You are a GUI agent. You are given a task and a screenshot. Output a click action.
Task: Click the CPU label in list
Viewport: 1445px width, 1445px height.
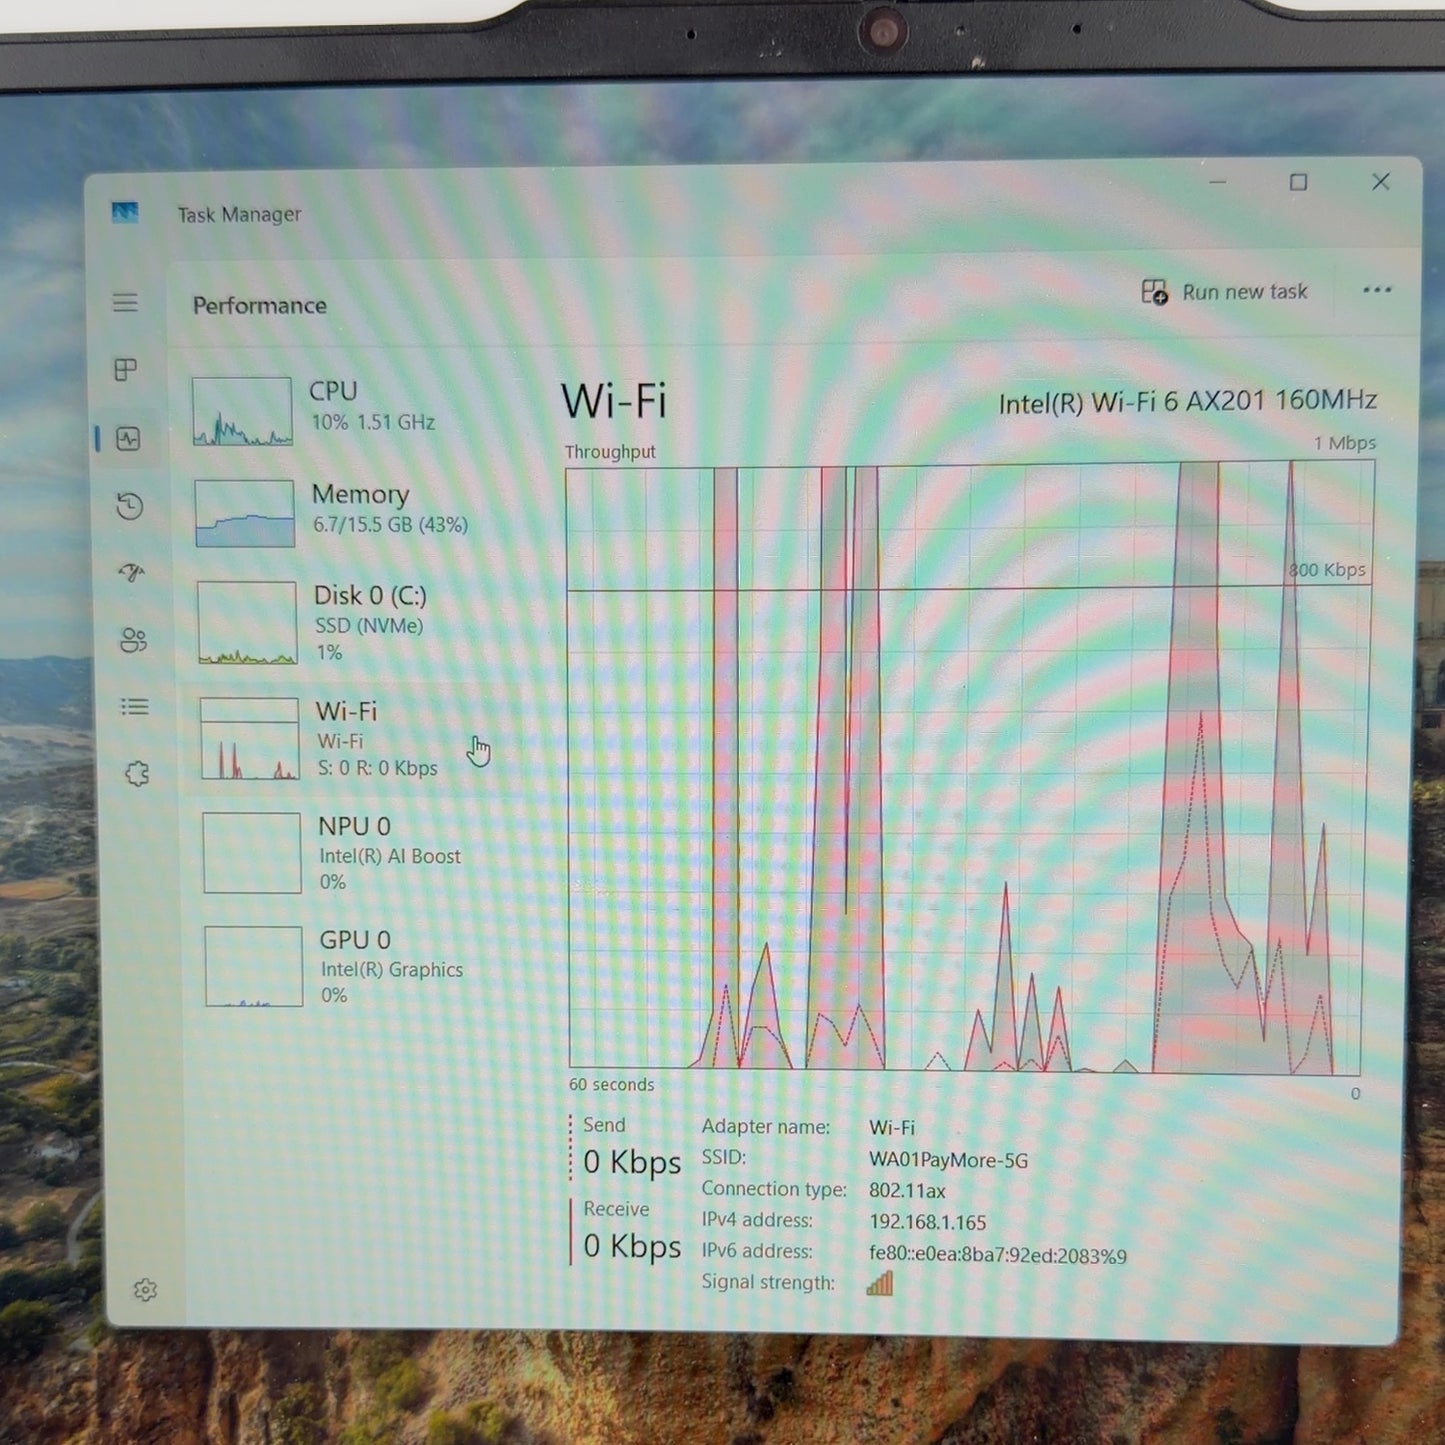(x=333, y=391)
